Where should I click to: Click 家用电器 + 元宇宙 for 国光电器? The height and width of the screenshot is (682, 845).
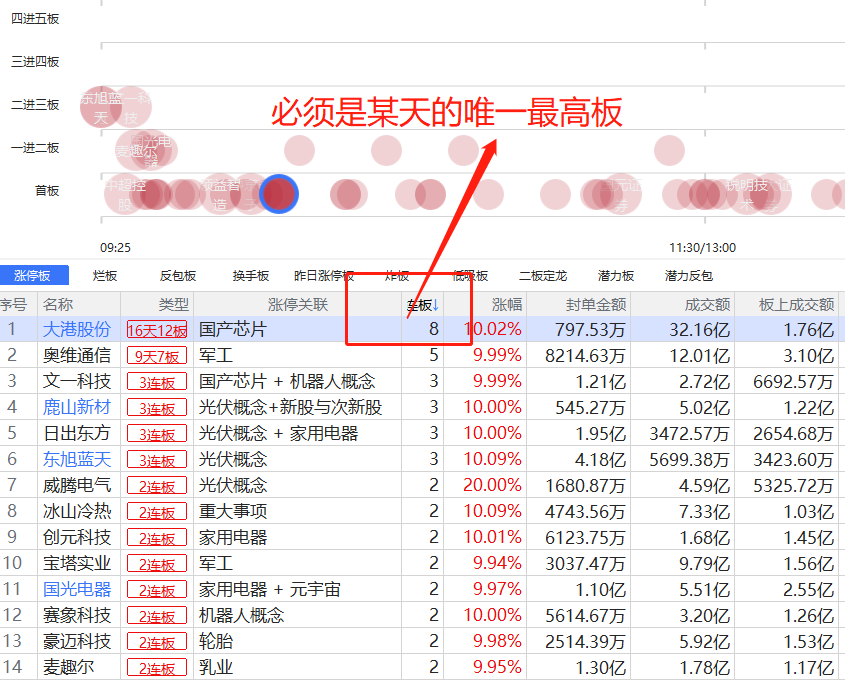pyautogui.click(x=269, y=589)
